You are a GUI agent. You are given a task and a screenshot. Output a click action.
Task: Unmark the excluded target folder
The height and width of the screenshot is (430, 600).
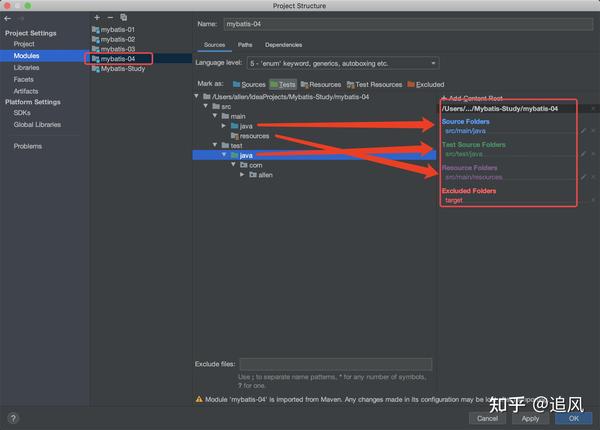click(593, 200)
